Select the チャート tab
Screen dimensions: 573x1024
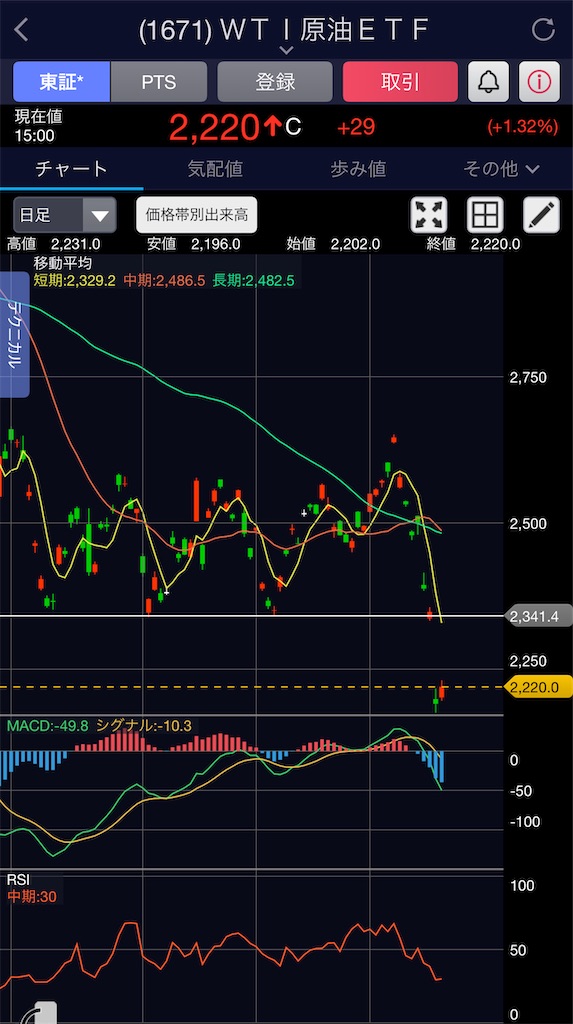point(71,169)
